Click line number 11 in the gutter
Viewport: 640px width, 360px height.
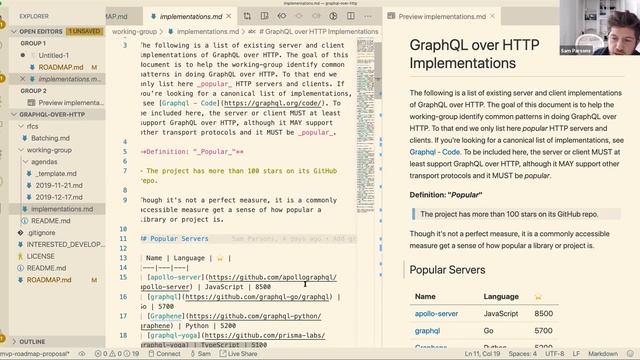click(123, 239)
